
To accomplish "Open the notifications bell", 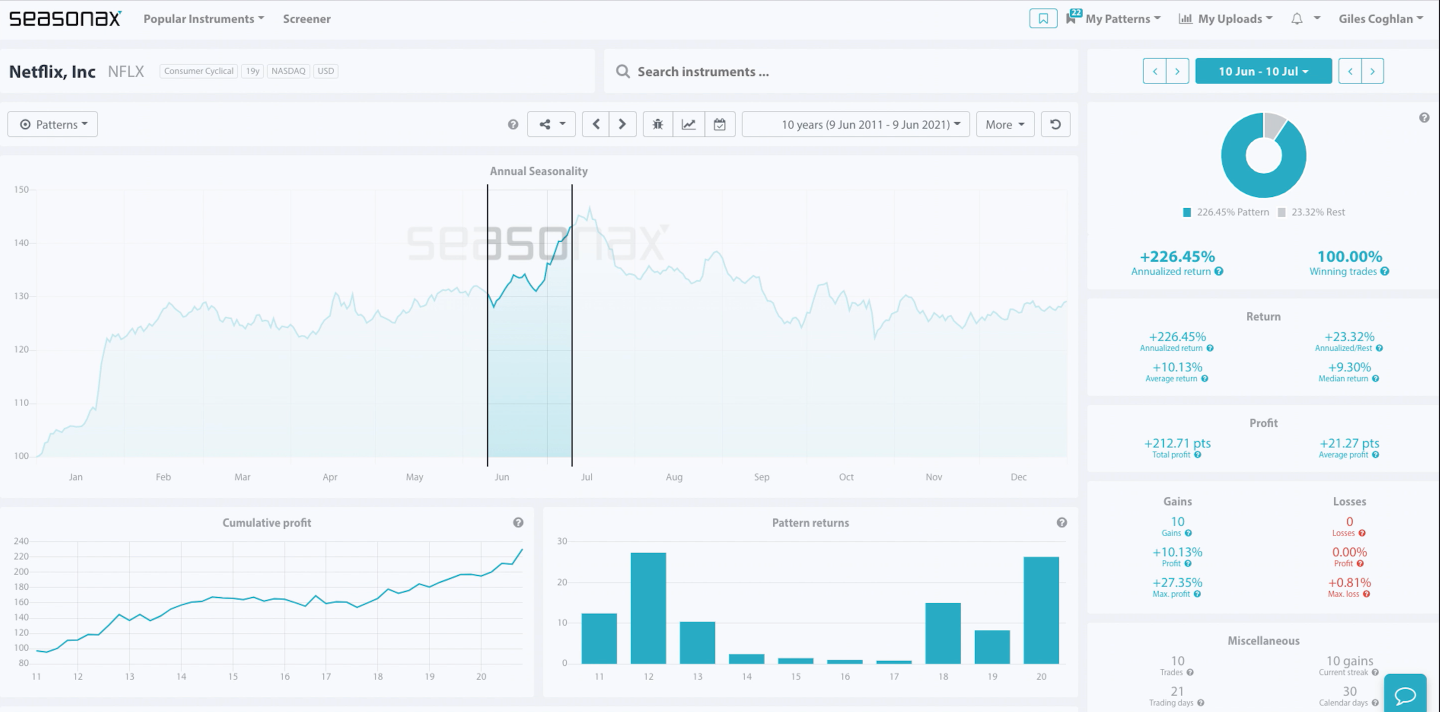I will (x=1297, y=18).
